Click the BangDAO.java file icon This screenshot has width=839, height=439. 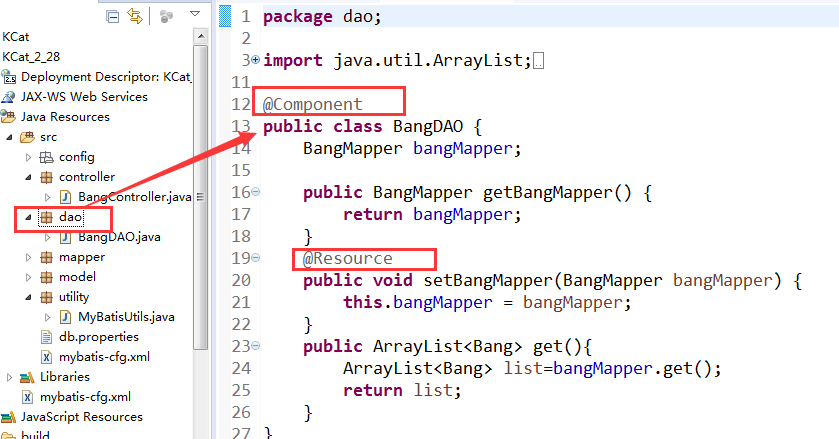(x=65, y=237)
